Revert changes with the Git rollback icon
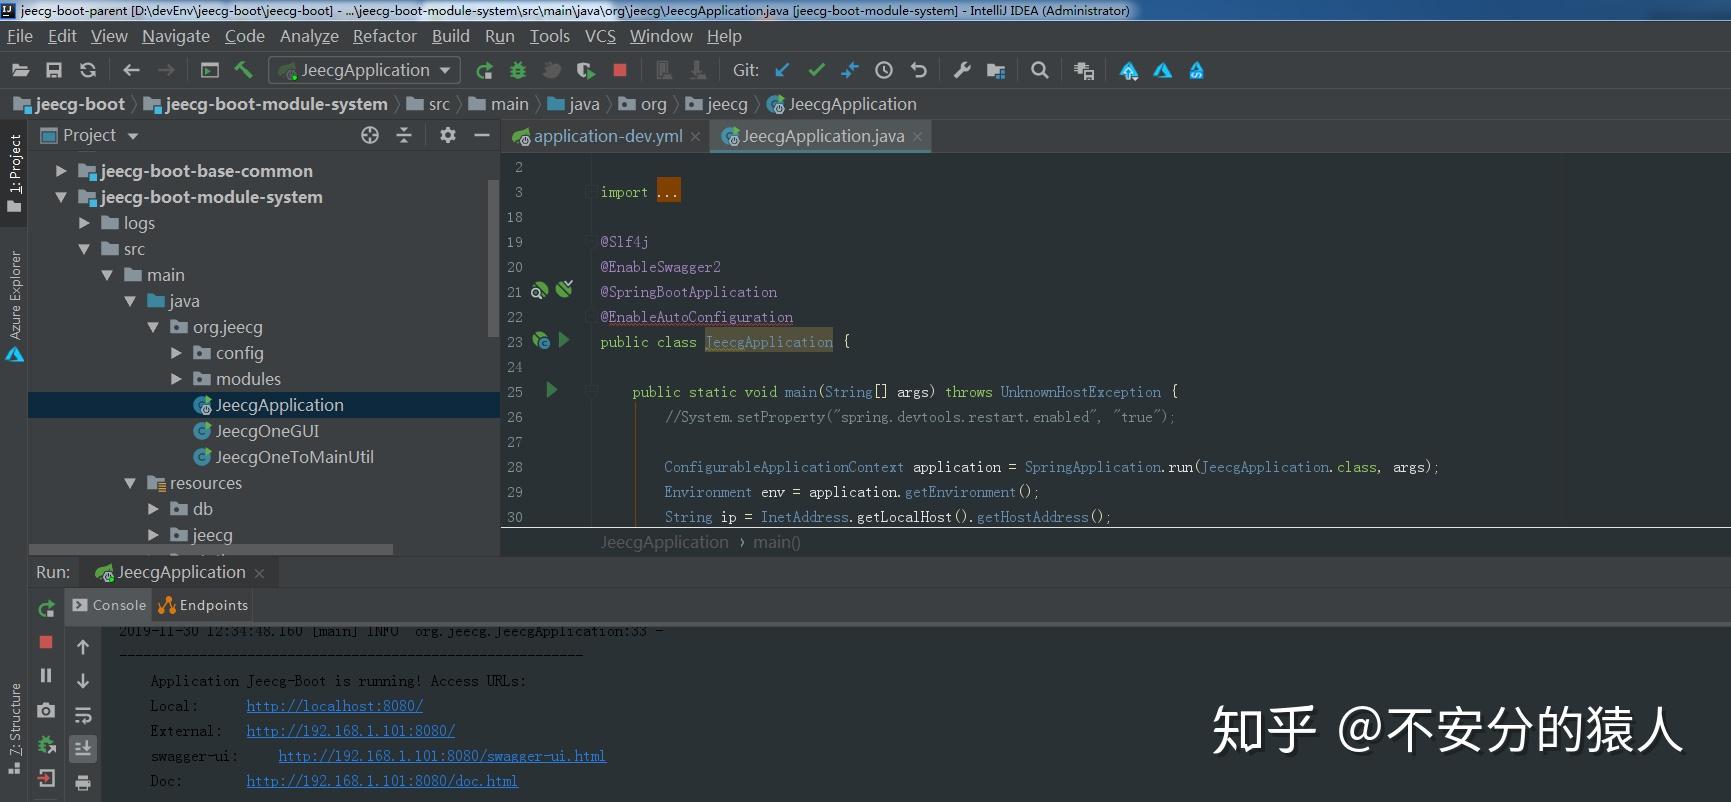 pyautogui.click(x=918, y=70)
